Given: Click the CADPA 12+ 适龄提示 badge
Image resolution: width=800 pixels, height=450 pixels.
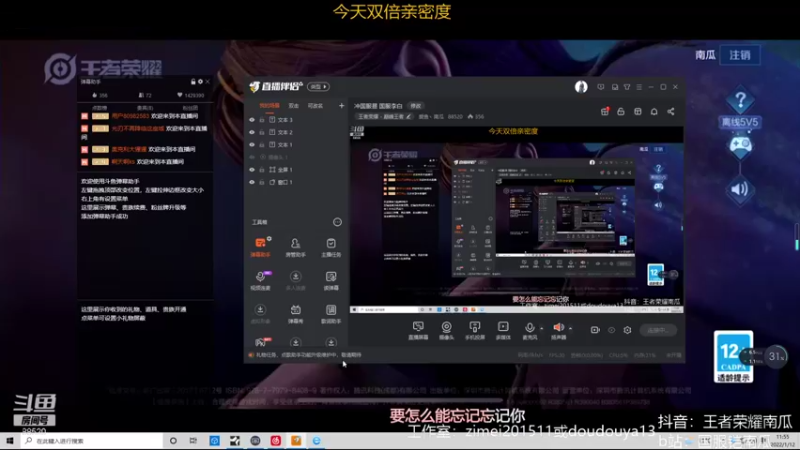Looking at the screenshot, I should [733, 357].
